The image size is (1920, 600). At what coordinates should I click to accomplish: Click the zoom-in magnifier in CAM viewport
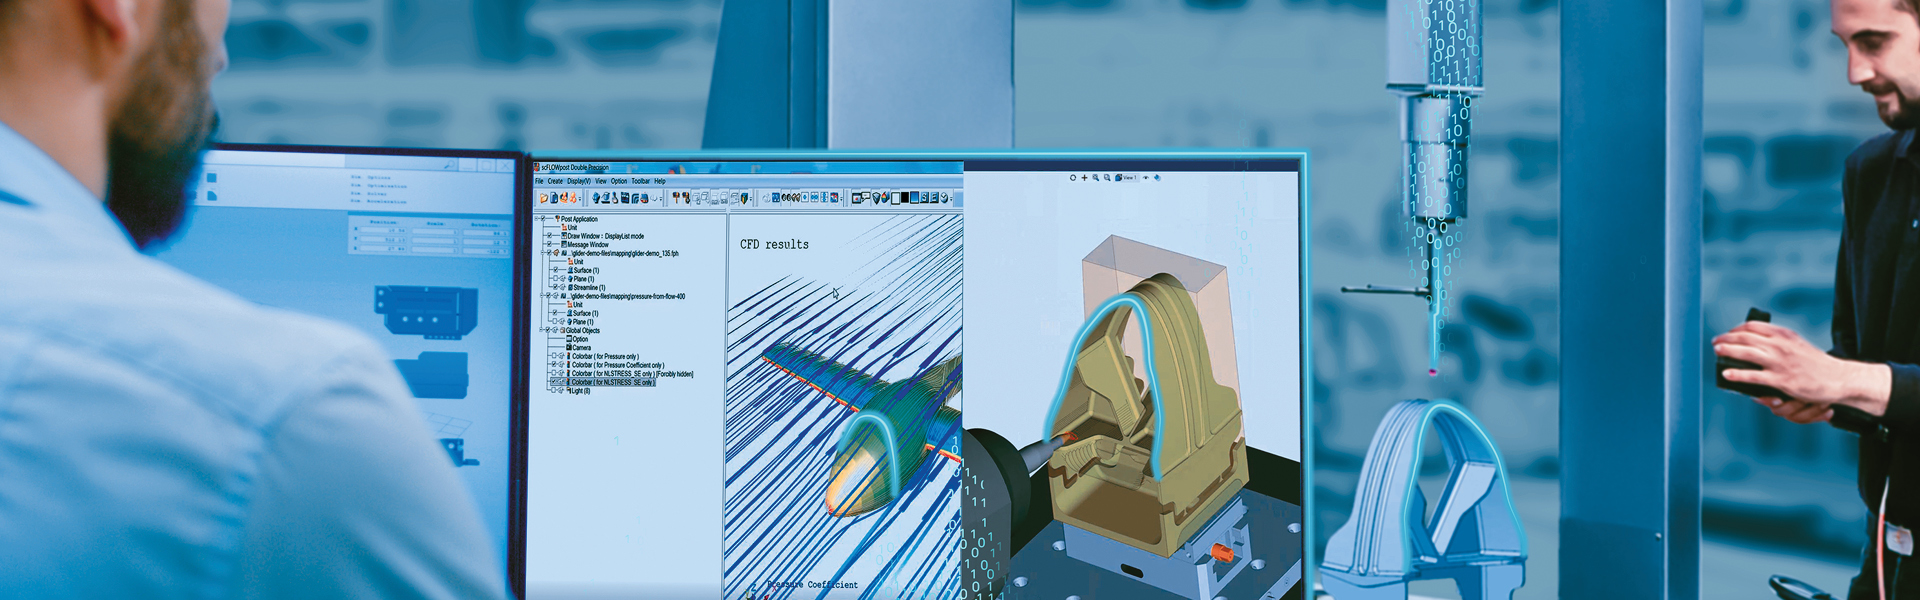[1096, 178]
